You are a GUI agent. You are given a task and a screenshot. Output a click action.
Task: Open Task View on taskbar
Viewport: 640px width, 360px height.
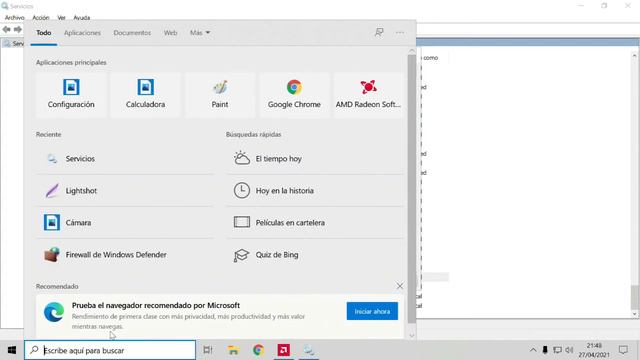[208, 350]
